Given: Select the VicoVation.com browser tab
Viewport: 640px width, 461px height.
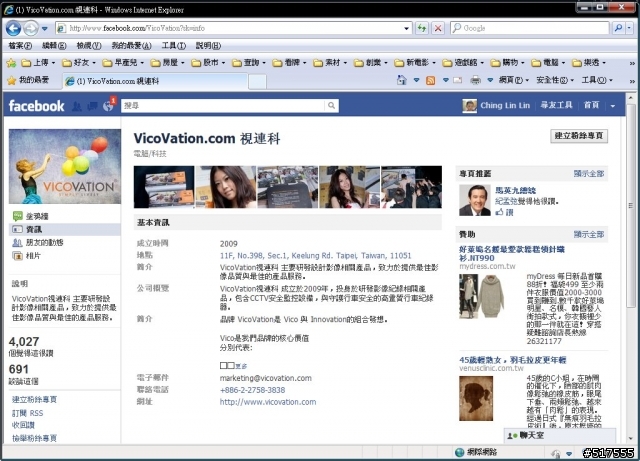Looking at the screenshot, I should click(154, 81).
